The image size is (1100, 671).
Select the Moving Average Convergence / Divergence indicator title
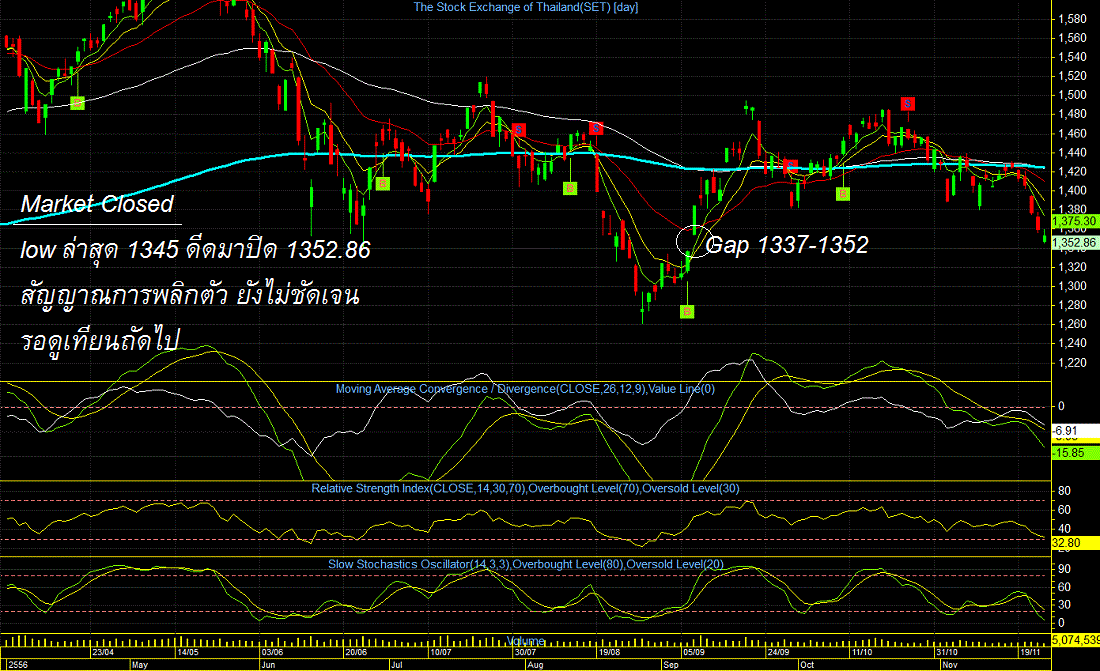(x=525, y=389)
